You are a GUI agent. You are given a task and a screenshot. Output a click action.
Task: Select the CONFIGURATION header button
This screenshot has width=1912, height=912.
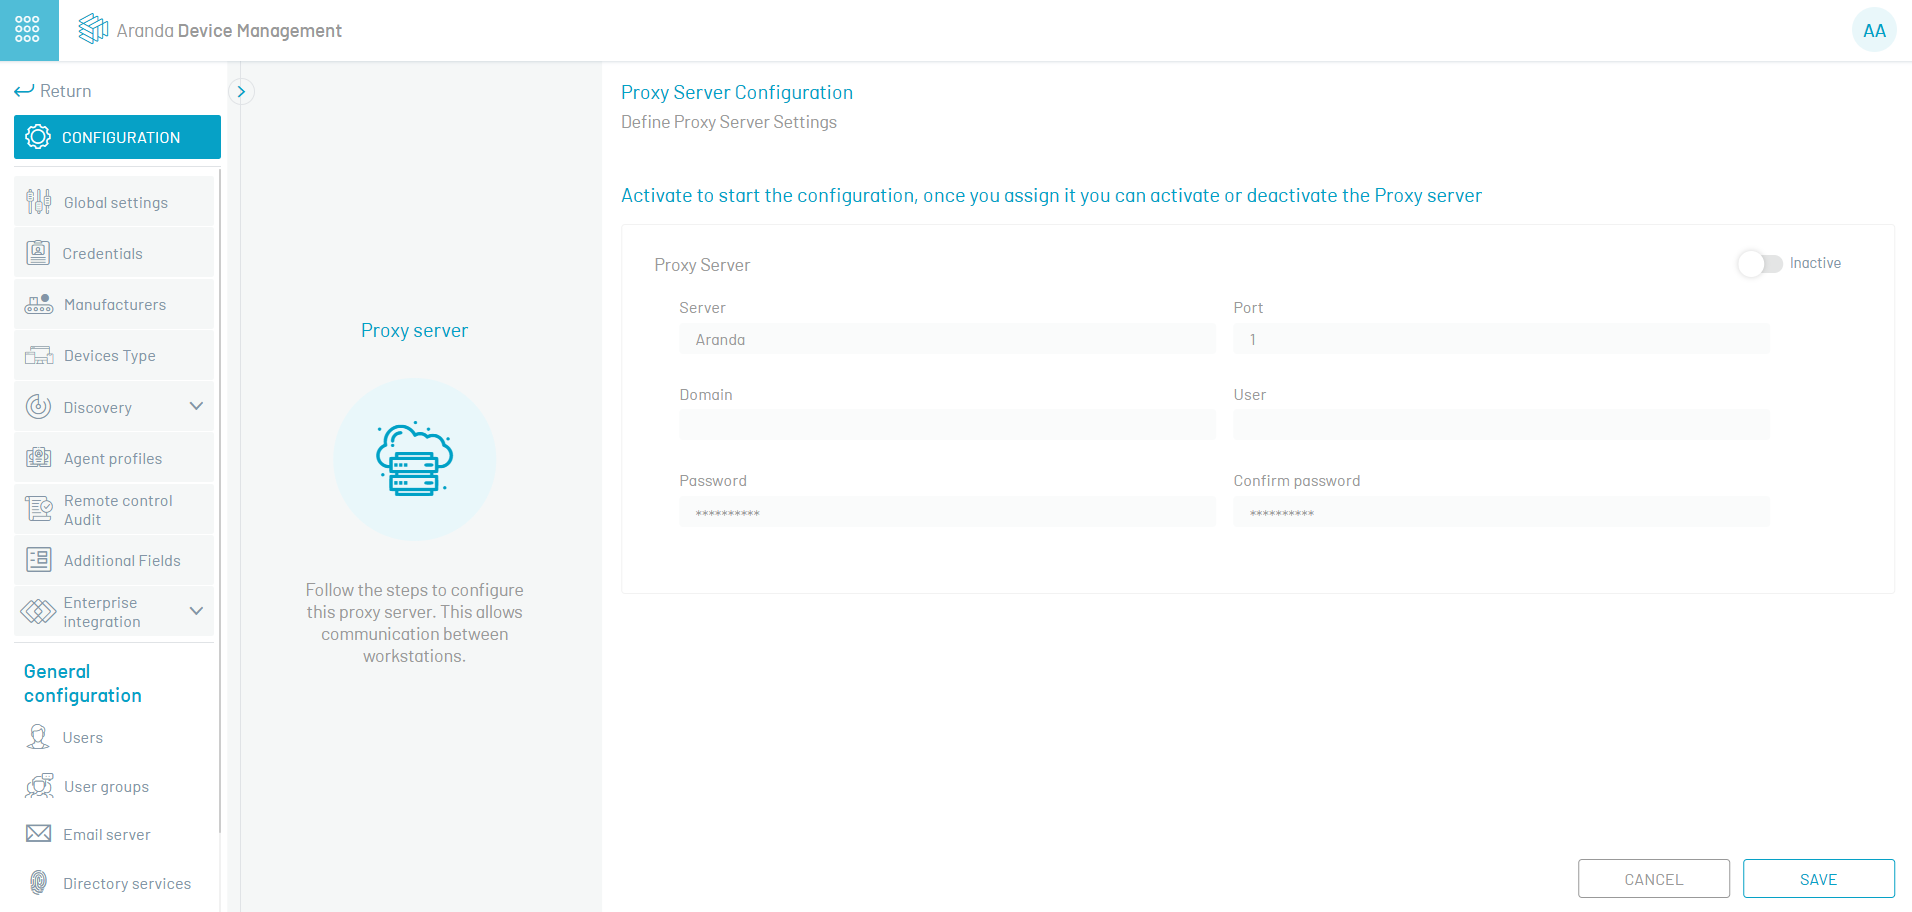click(117, 137)
